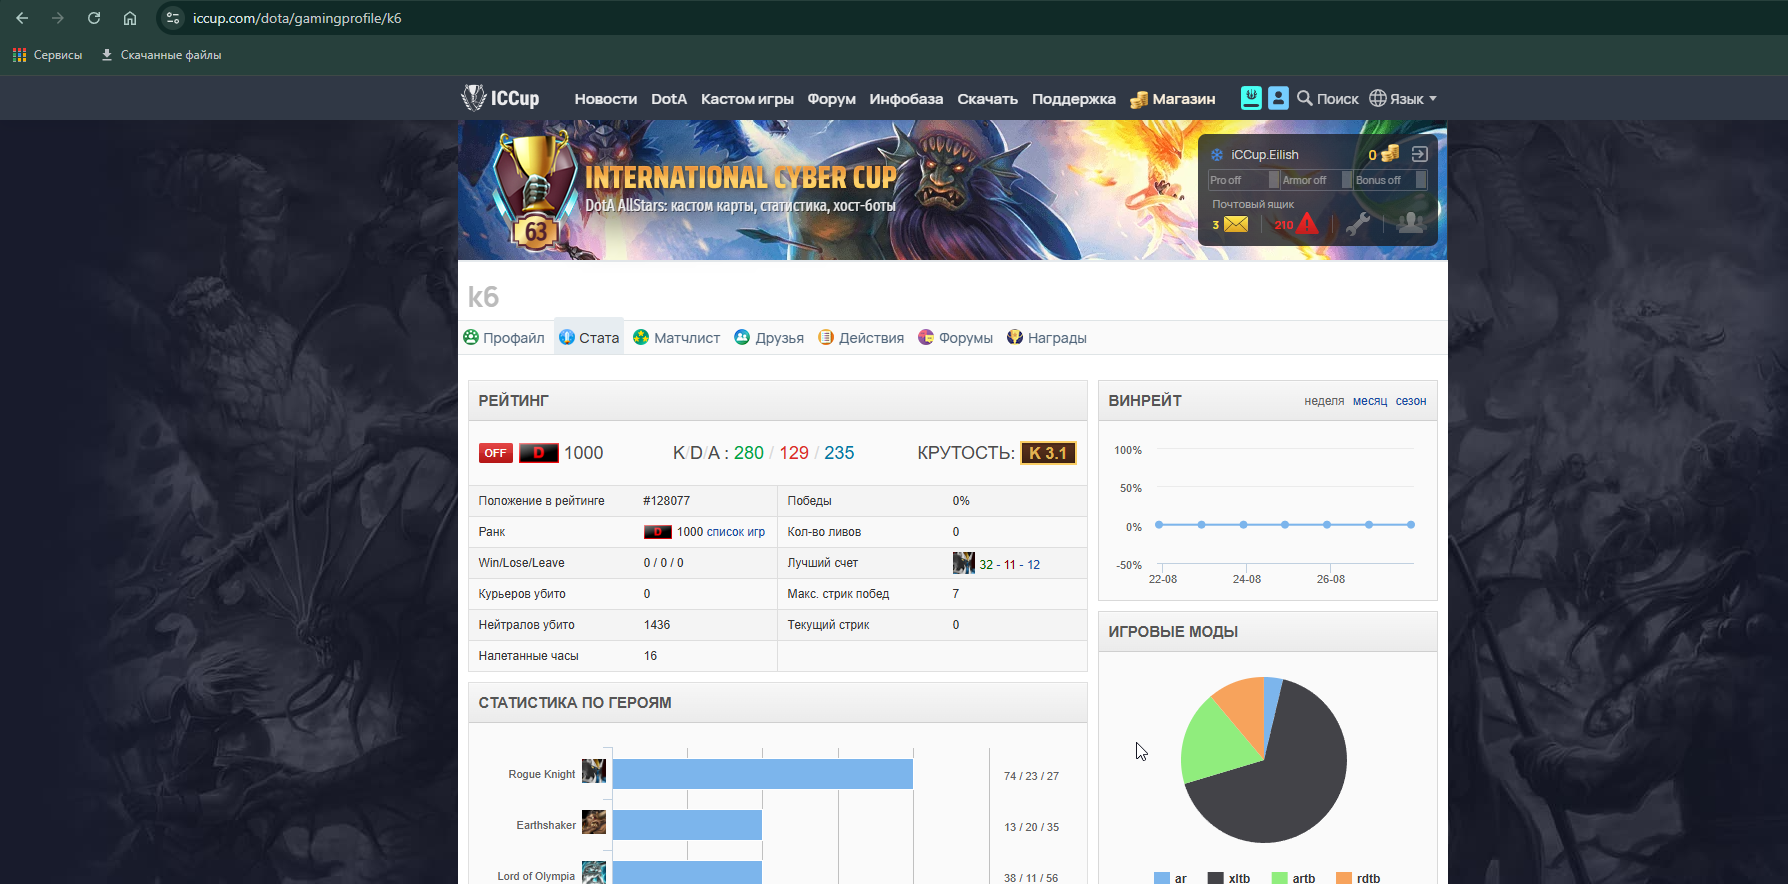Open the список игр link
1788x884 pixels.
736,532
